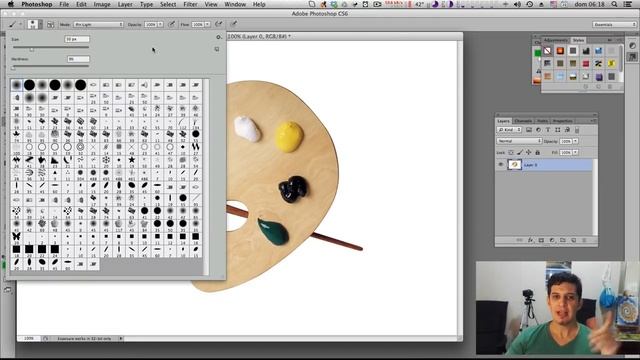The width and height of the screenshot is (640, 360).
Task: Filter for smart objects icon
Action: [567, 130]
